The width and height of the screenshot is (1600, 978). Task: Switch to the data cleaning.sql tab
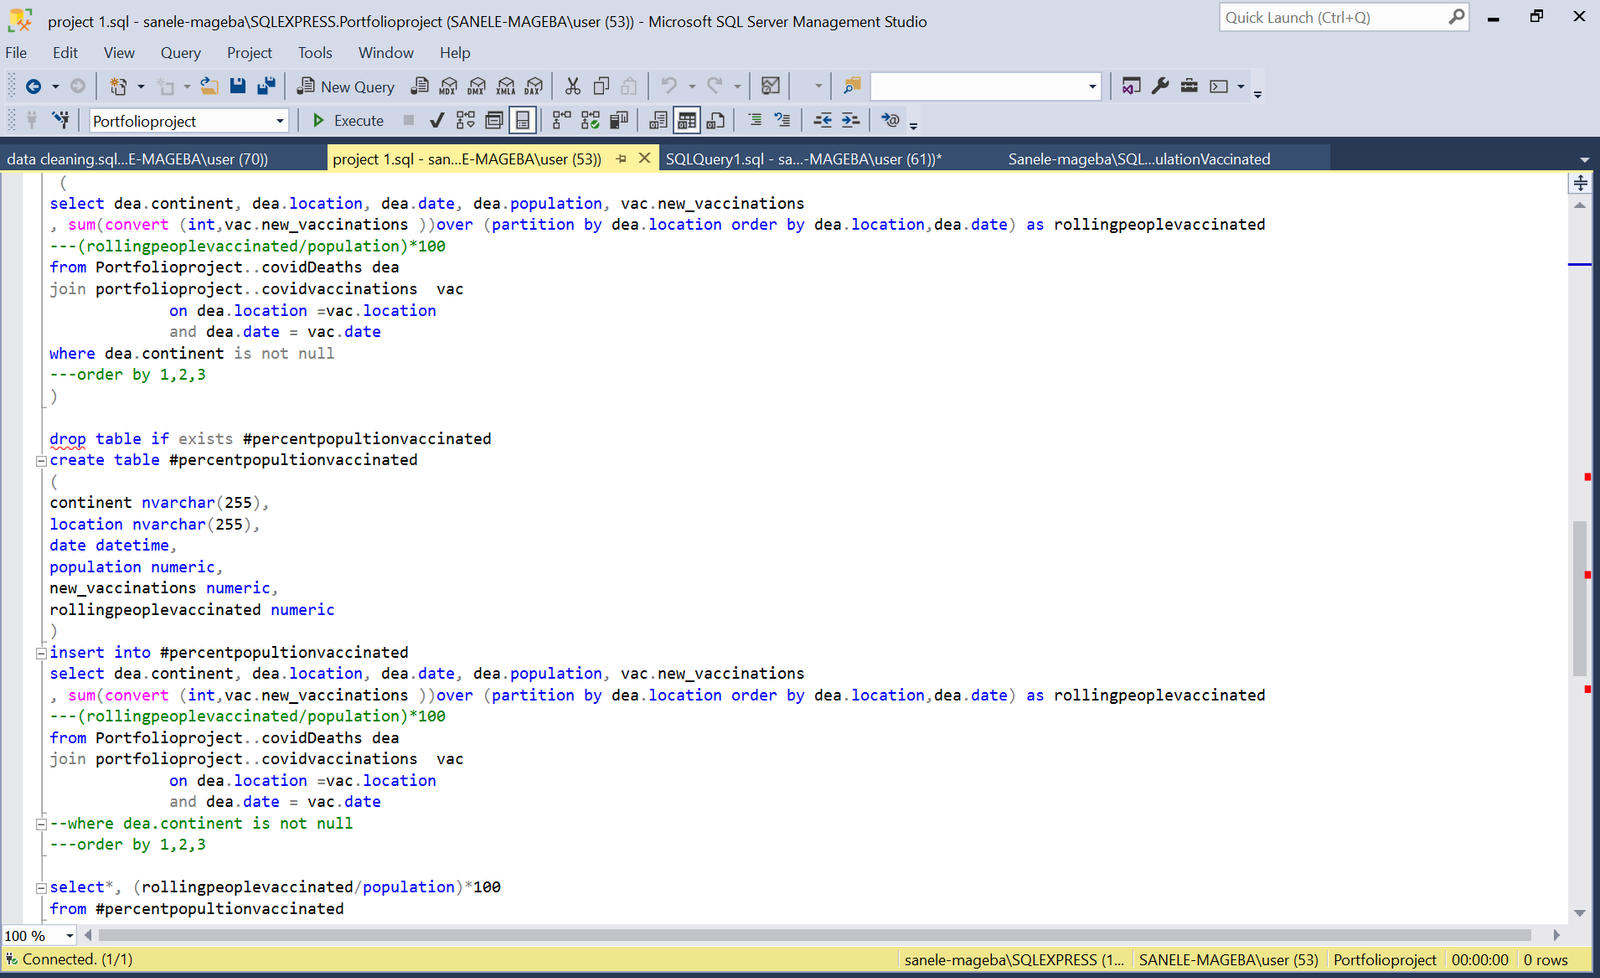point(138,159)
